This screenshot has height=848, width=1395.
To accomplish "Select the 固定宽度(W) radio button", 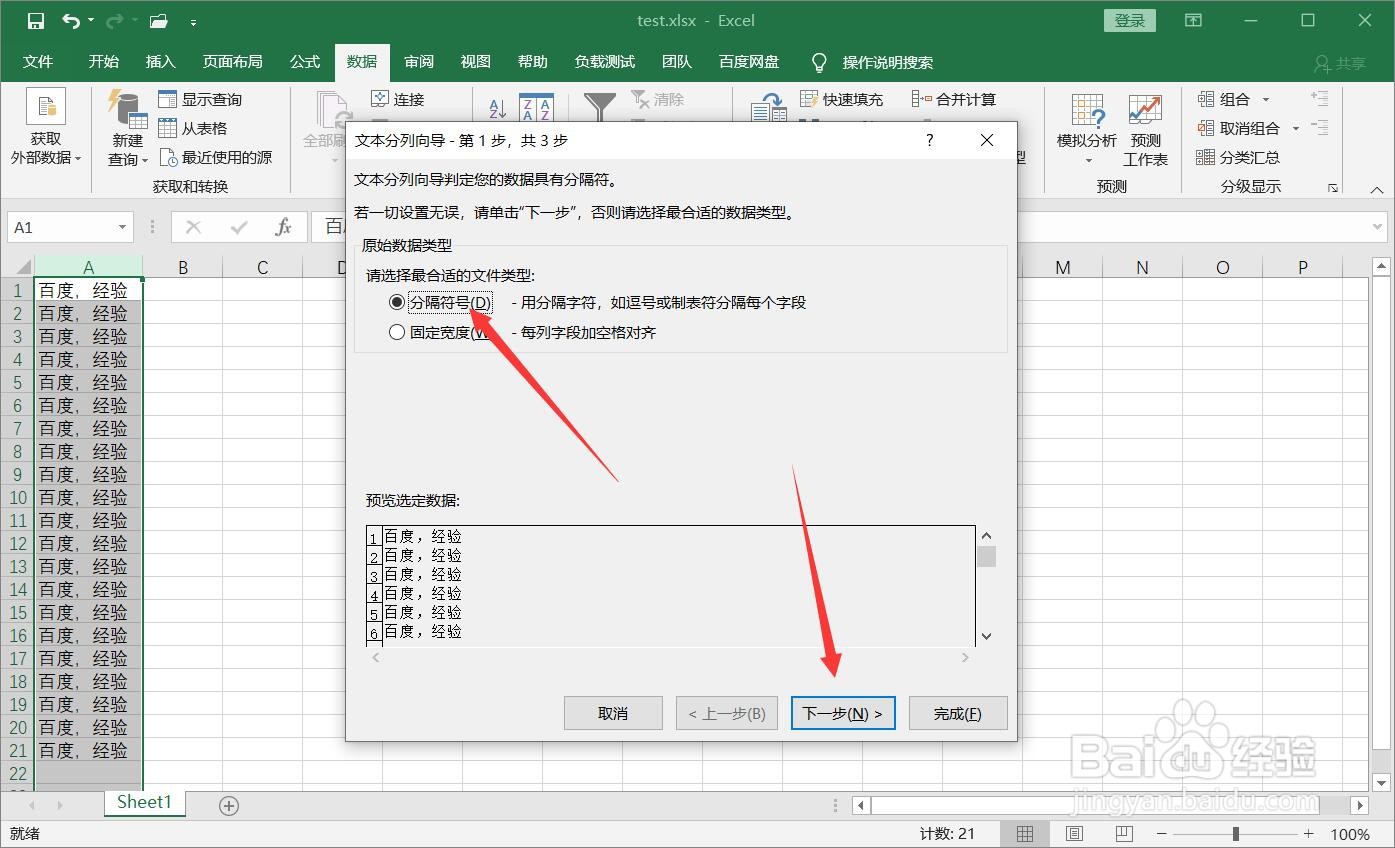I will pyautogui.click(x=397, y=333).
